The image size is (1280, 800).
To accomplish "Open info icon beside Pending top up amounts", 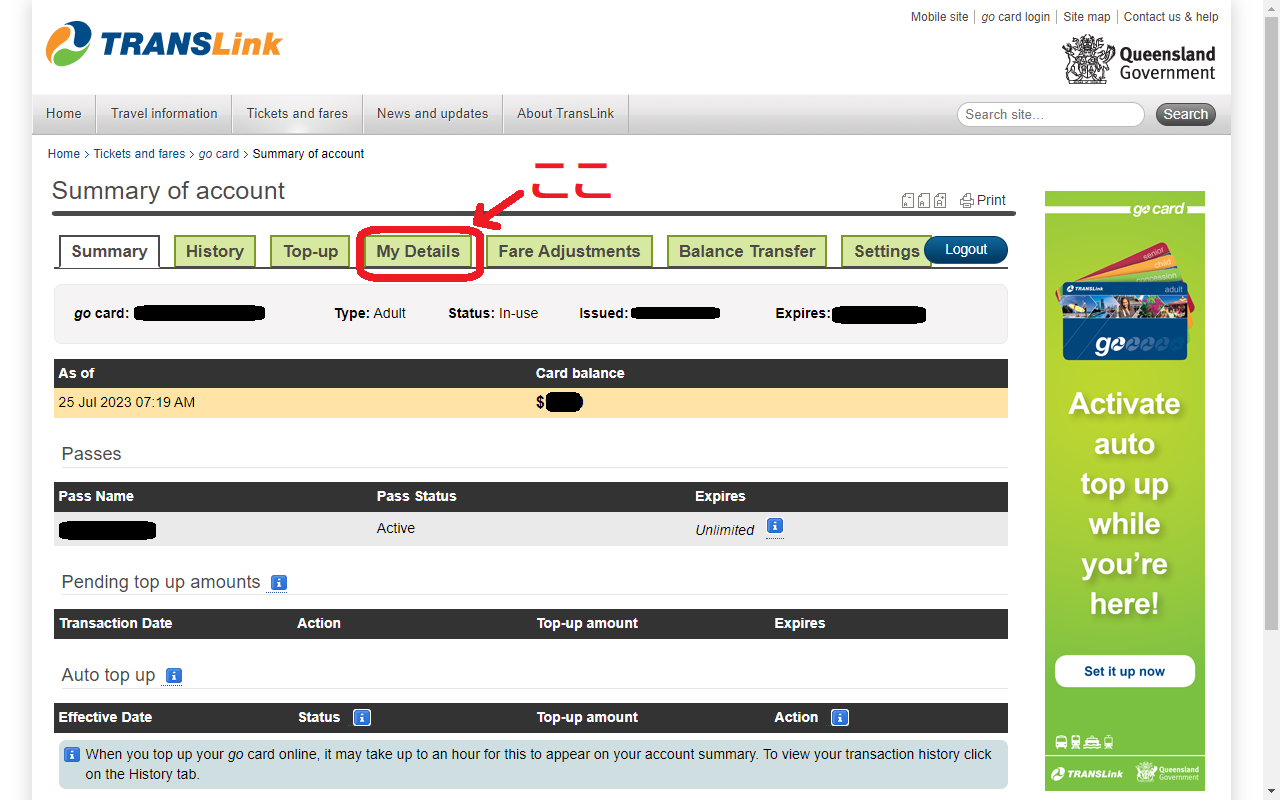I will 279,582.
